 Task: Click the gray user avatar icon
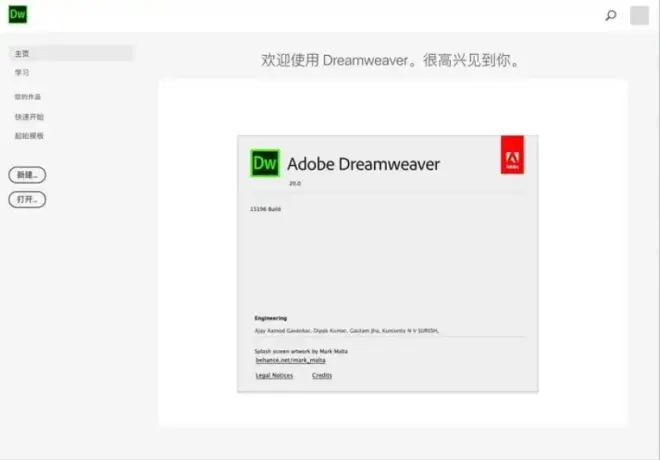[639, 15]
